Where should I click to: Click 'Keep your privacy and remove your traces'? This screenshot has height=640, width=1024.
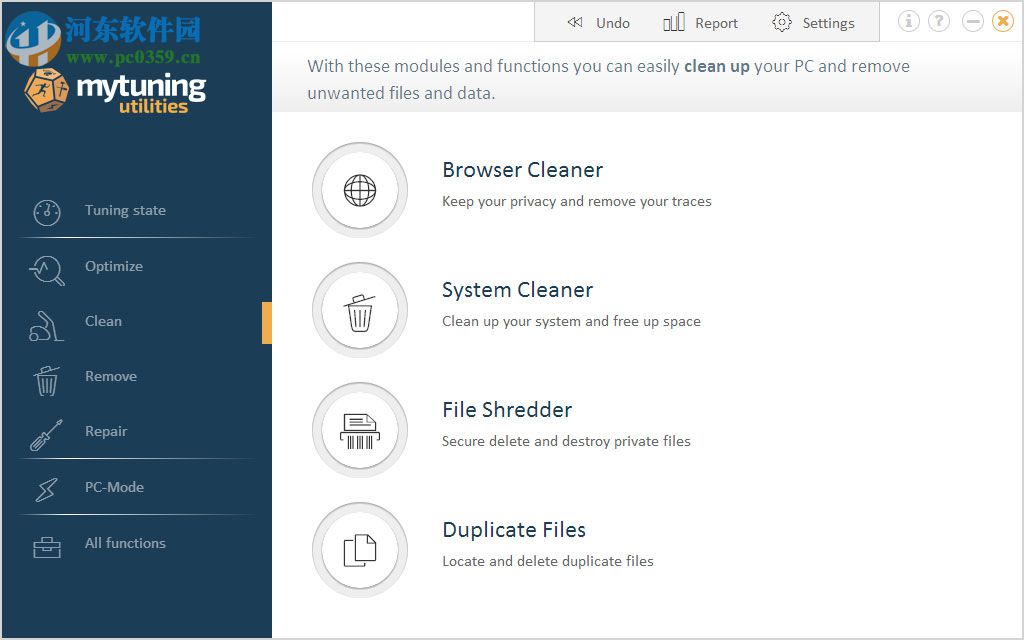[x=577, y=201]
